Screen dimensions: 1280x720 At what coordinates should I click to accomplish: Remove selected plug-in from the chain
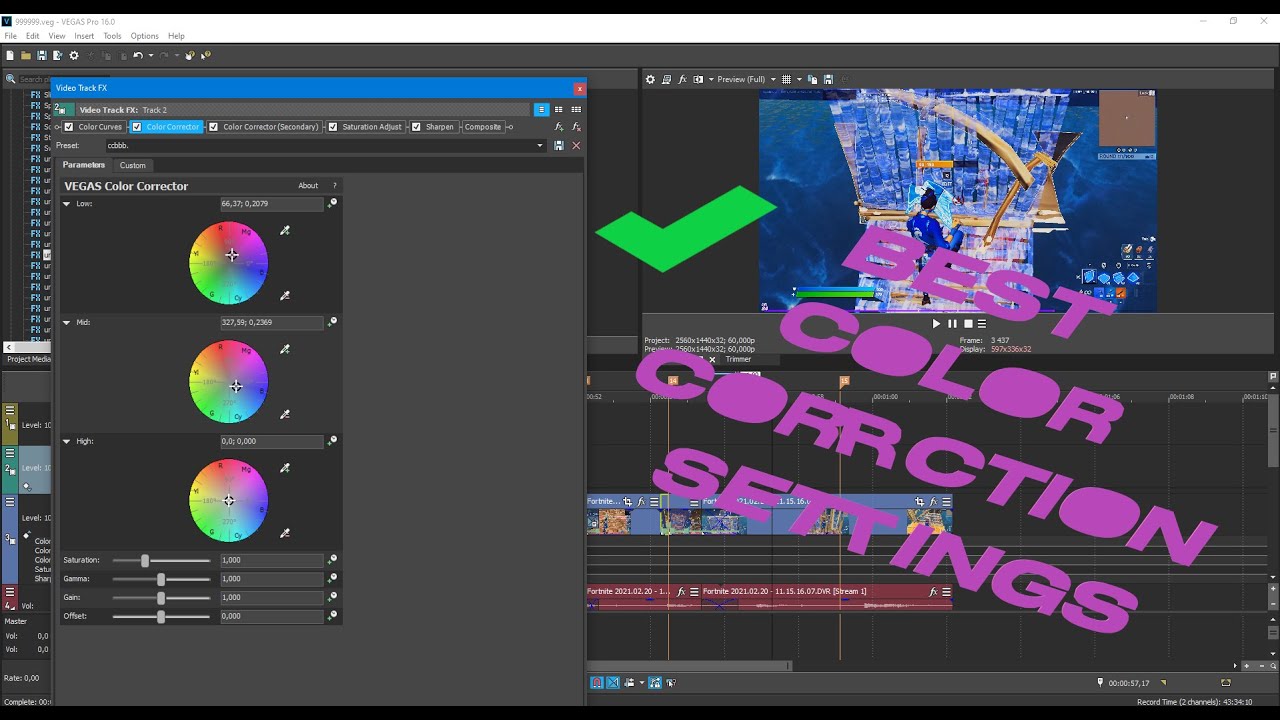tap(576, 127)
